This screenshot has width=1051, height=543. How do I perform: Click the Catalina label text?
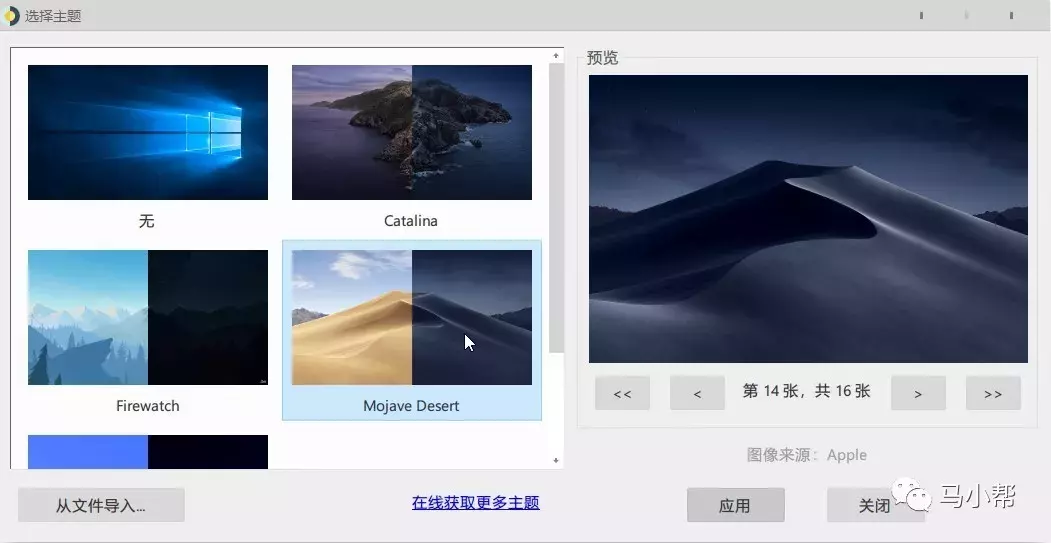point(411,221)
